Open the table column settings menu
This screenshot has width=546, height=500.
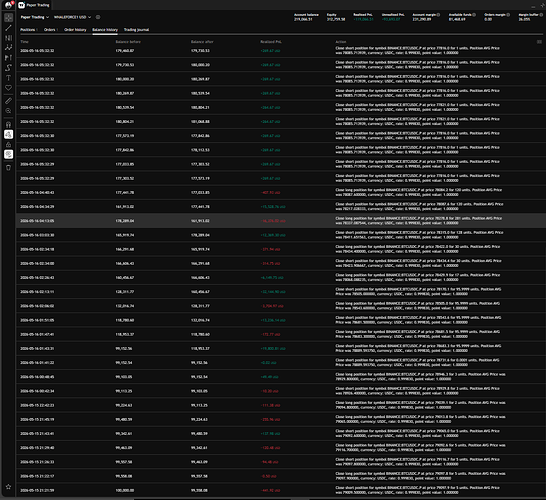pos(539,42)
